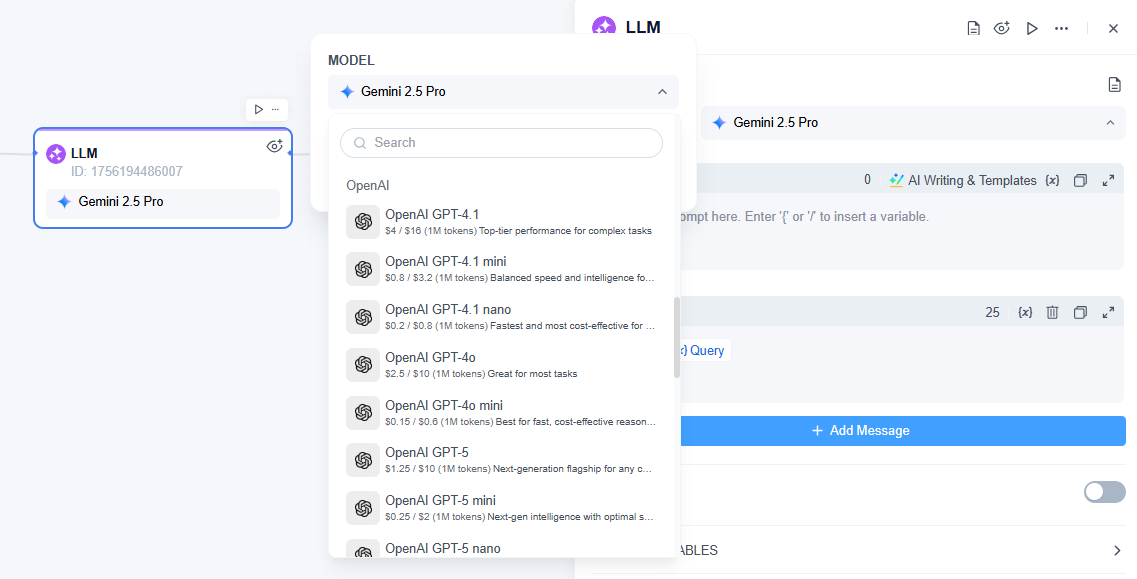Choose OpenAI GPT-4o mini model
The height and width of the screenshot is (579, 1137).
(502, 413)
